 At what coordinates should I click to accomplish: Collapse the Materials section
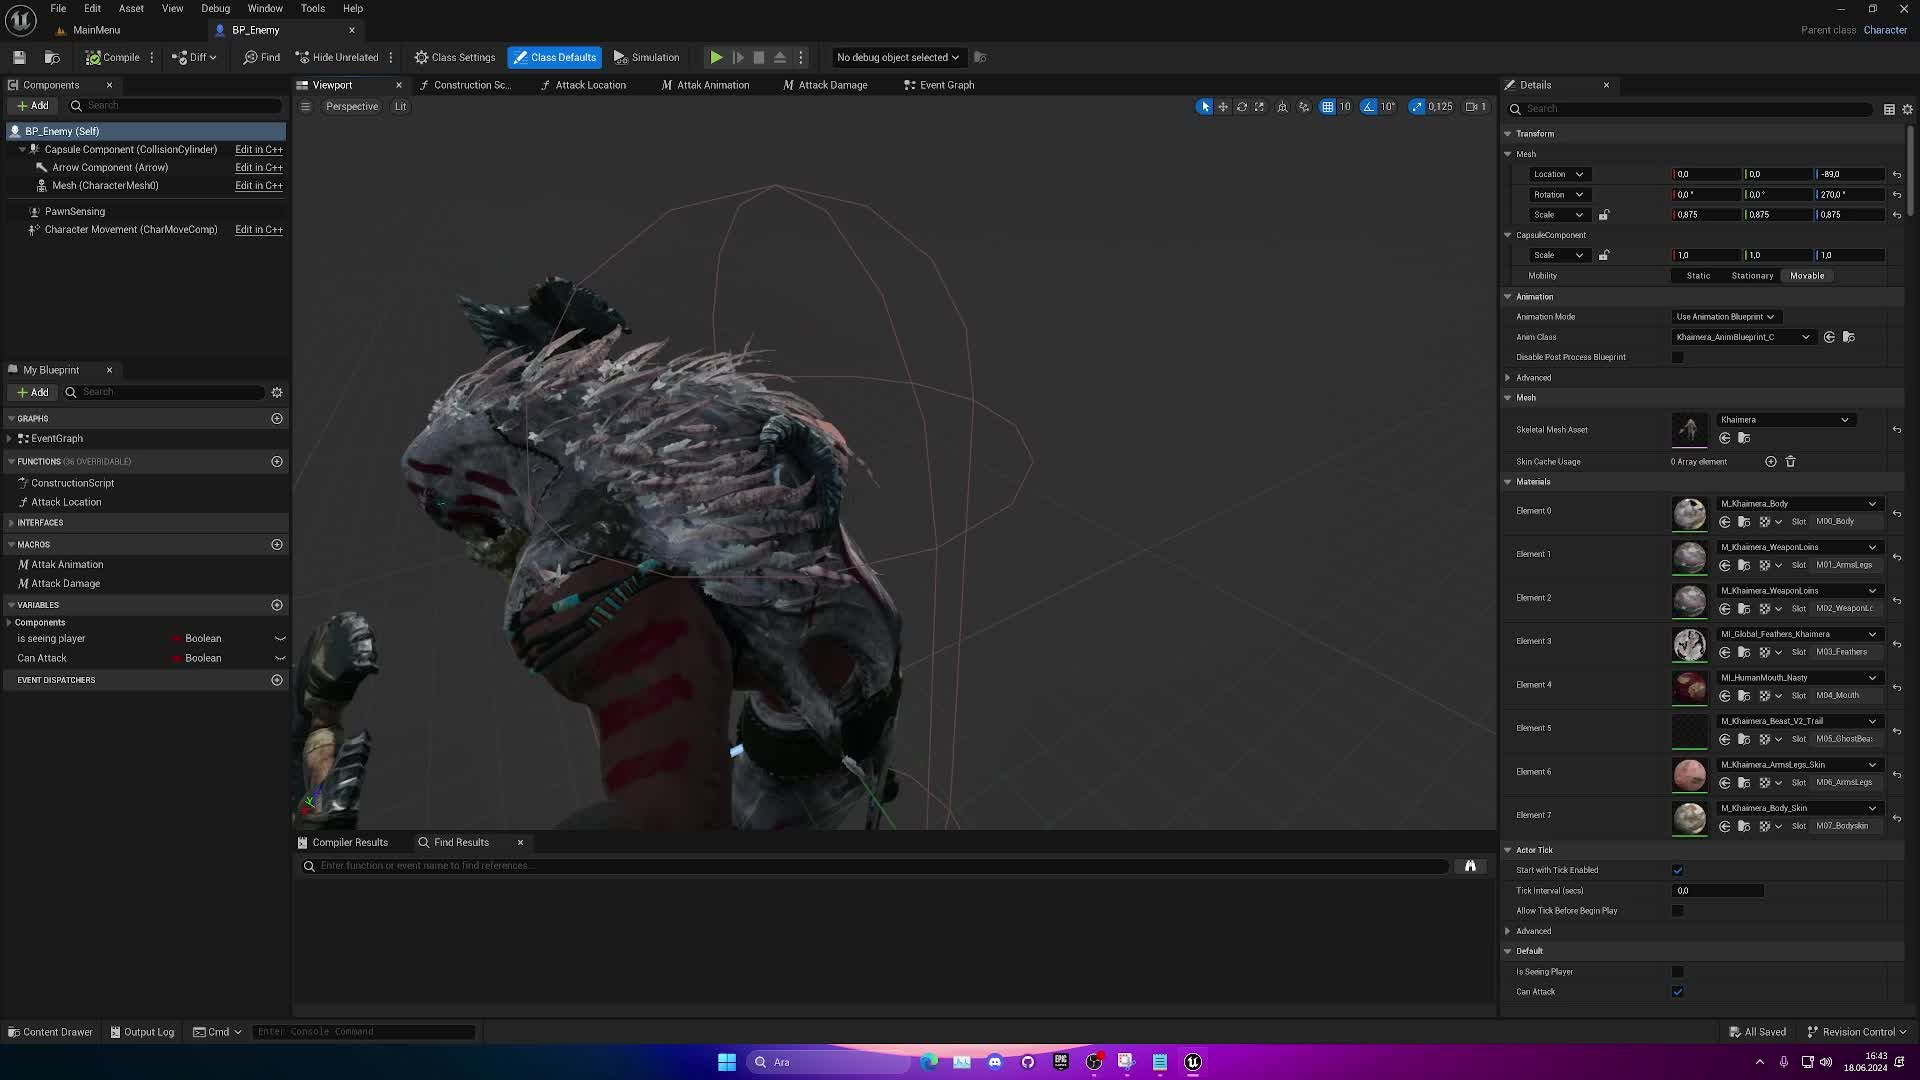[x=1508, y=482]
